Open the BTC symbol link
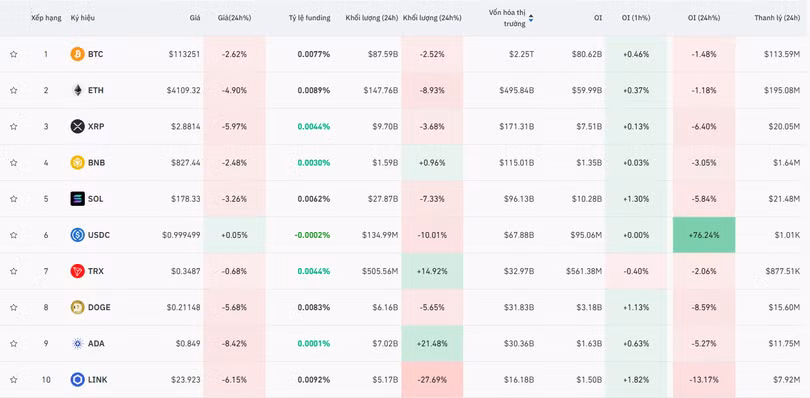The height and width of the screenshot is (398, 810). (x=96, y=54)
